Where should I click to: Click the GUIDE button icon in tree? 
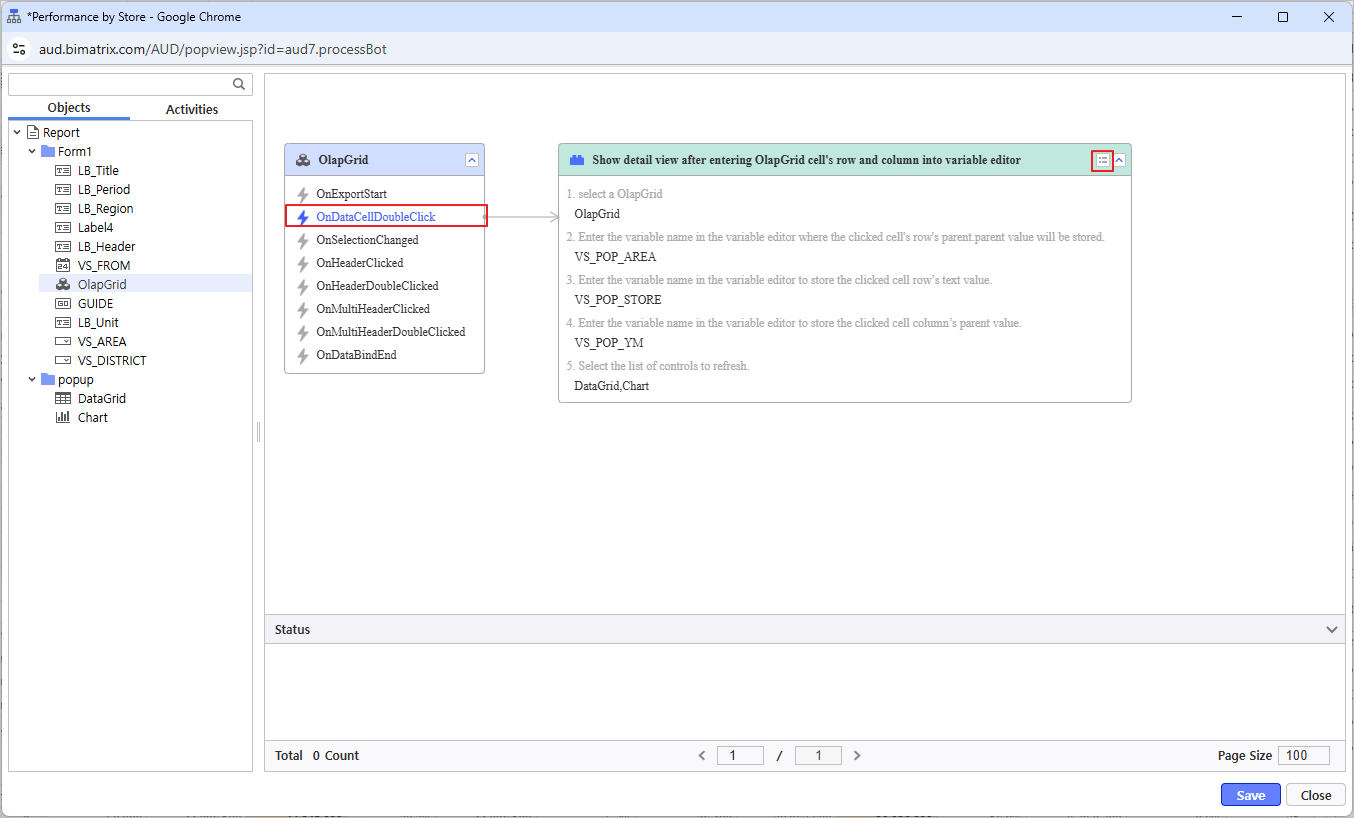[62, 304]
